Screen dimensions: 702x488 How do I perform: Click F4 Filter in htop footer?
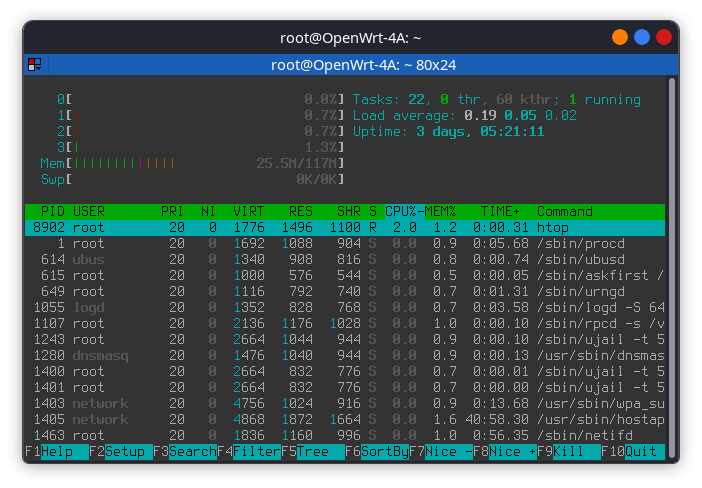click(249, 451)
